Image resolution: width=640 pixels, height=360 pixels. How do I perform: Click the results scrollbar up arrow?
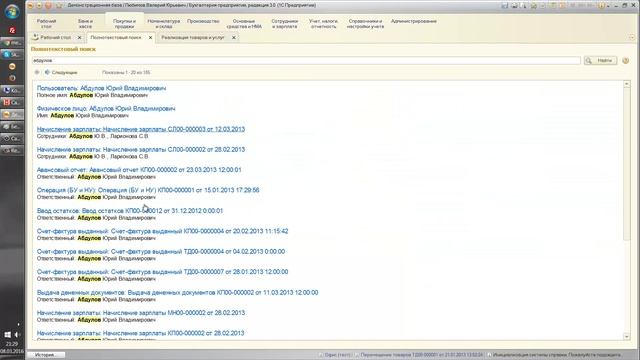tap(627, 84)
